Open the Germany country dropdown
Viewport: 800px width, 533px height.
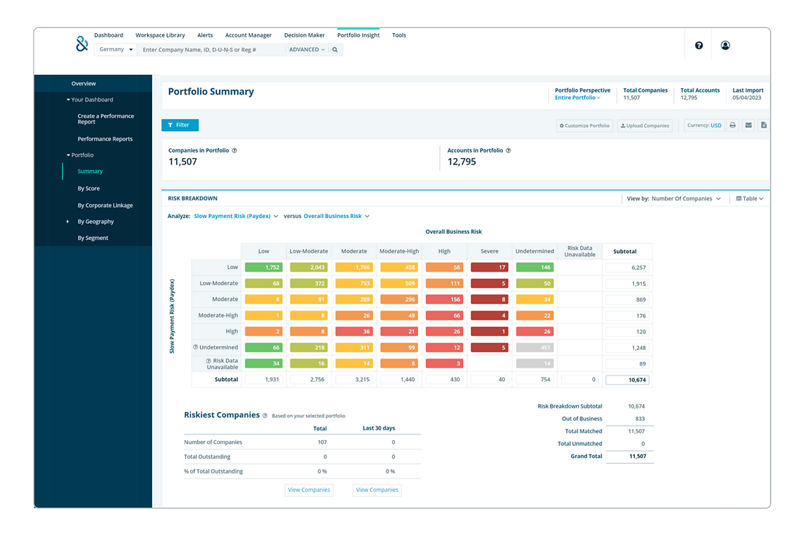tap(116, 49)
